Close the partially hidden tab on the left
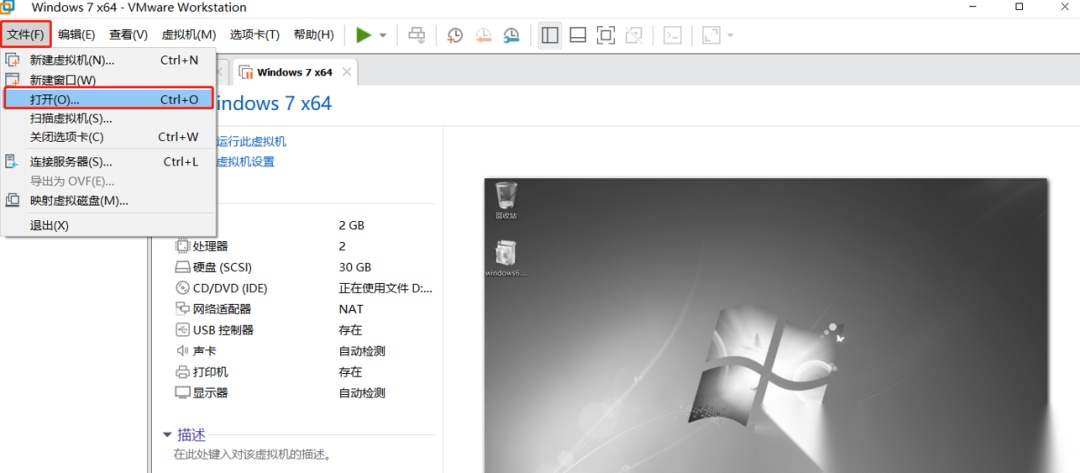The width and height of the screenshot is (1080, 473). [220, 72]
